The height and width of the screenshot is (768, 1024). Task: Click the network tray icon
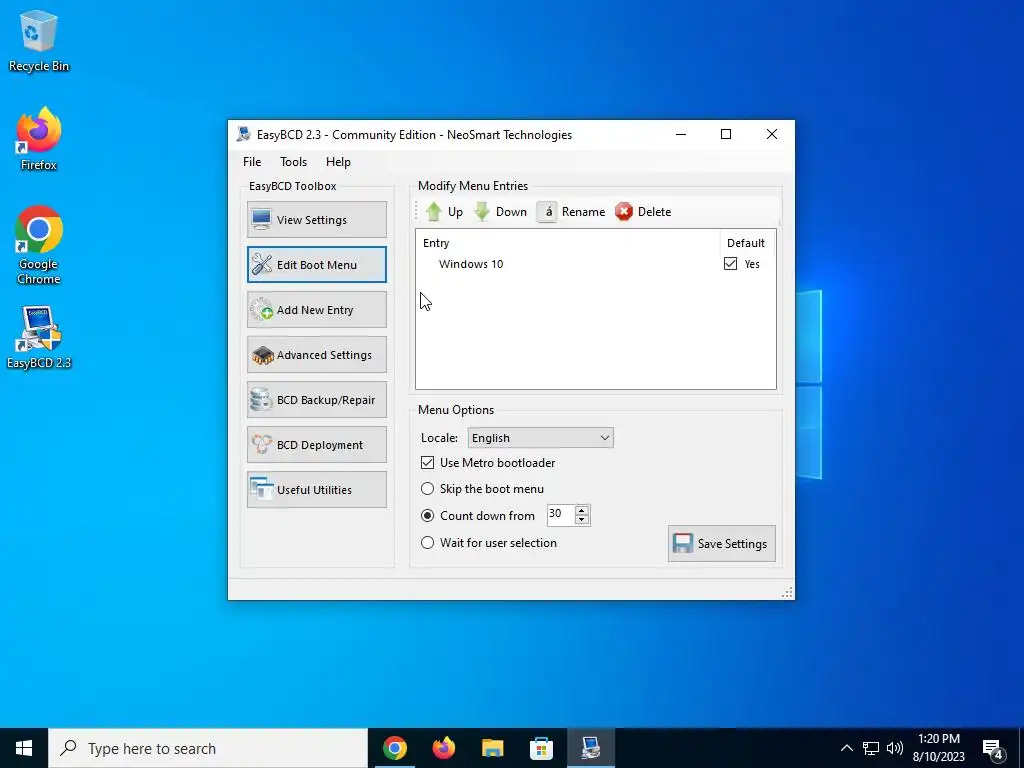(x=871, y=748)
